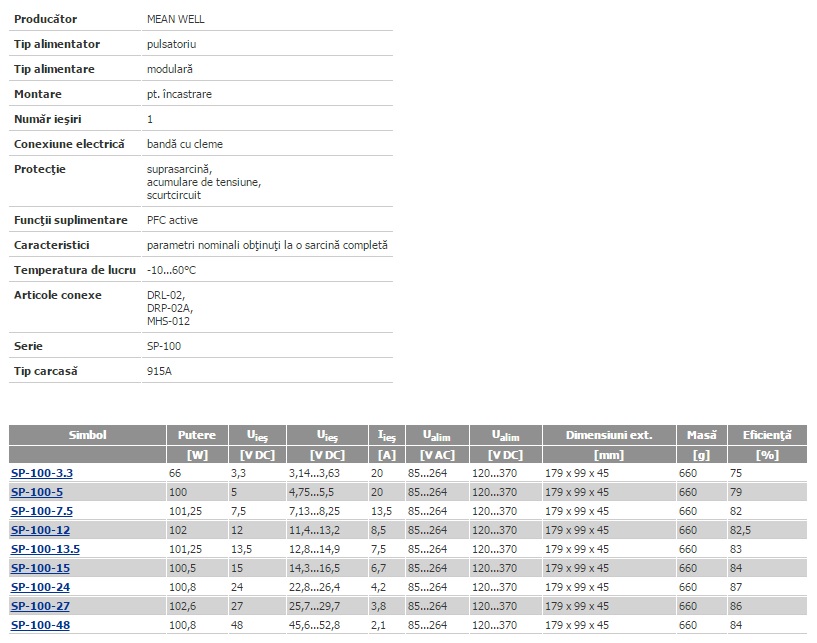Image resolution: width=817 pixels, height=643 pixels.
Task: Open the SP-100-3.3 product link
Action: (x=42, y=473)
